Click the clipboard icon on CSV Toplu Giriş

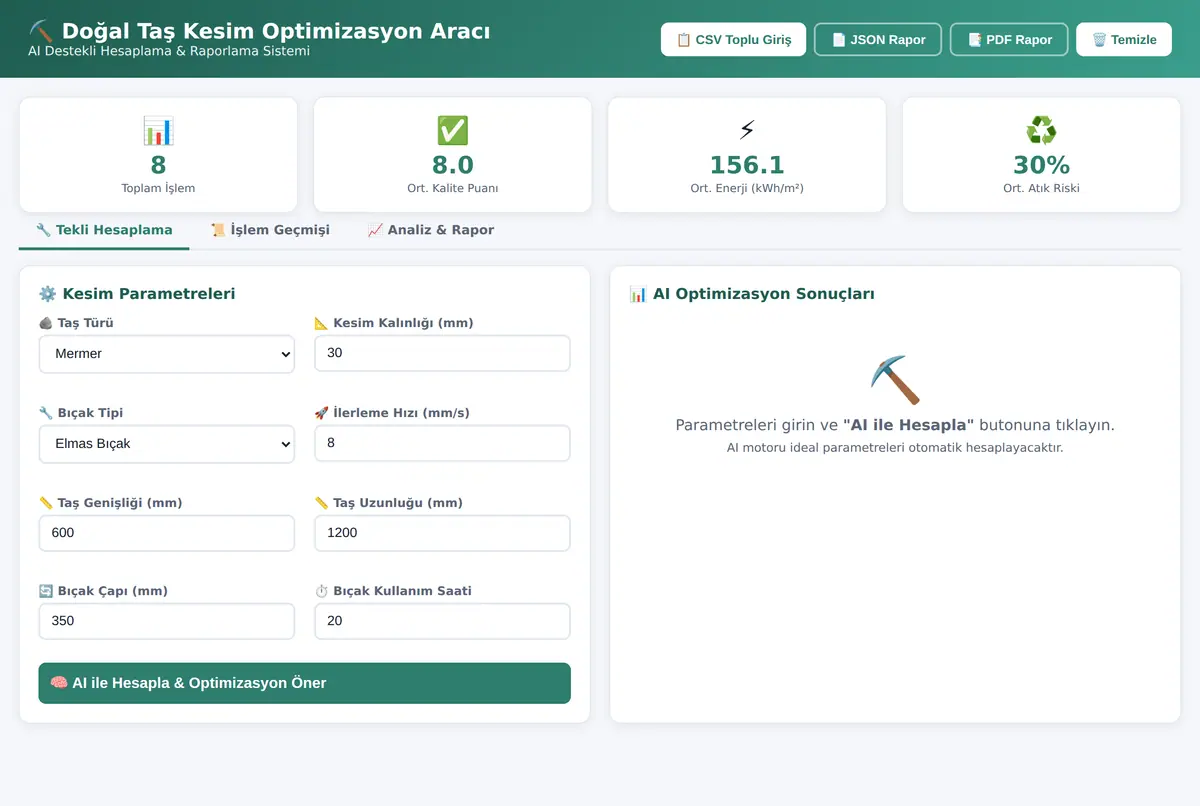coord(684,40)
